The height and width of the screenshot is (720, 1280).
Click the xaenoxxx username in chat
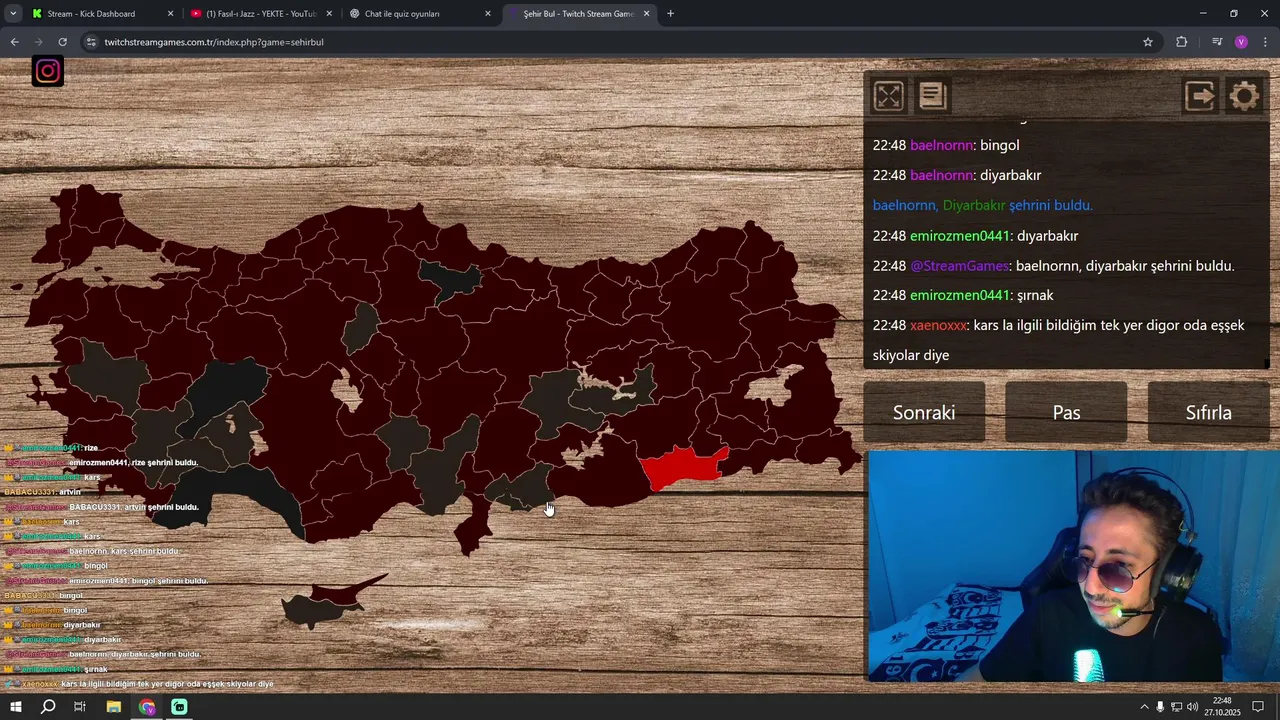(x=939, y=325)
